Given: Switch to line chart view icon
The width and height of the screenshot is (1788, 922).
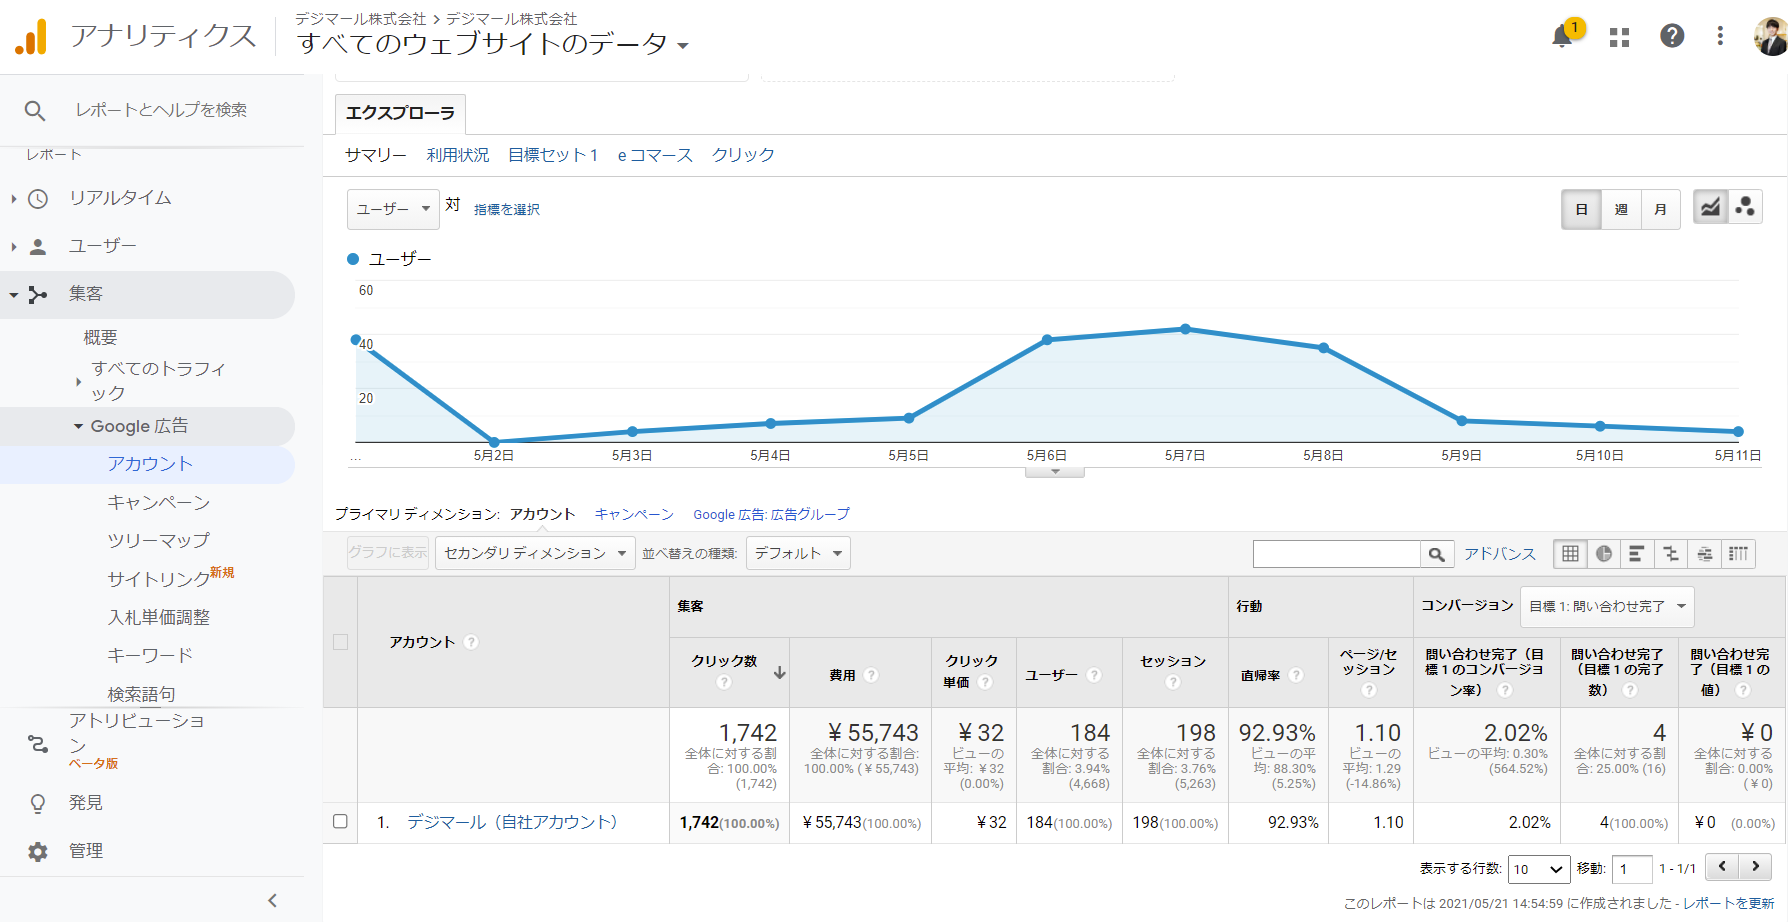Looking at the screenshot, I should 1711,207.
